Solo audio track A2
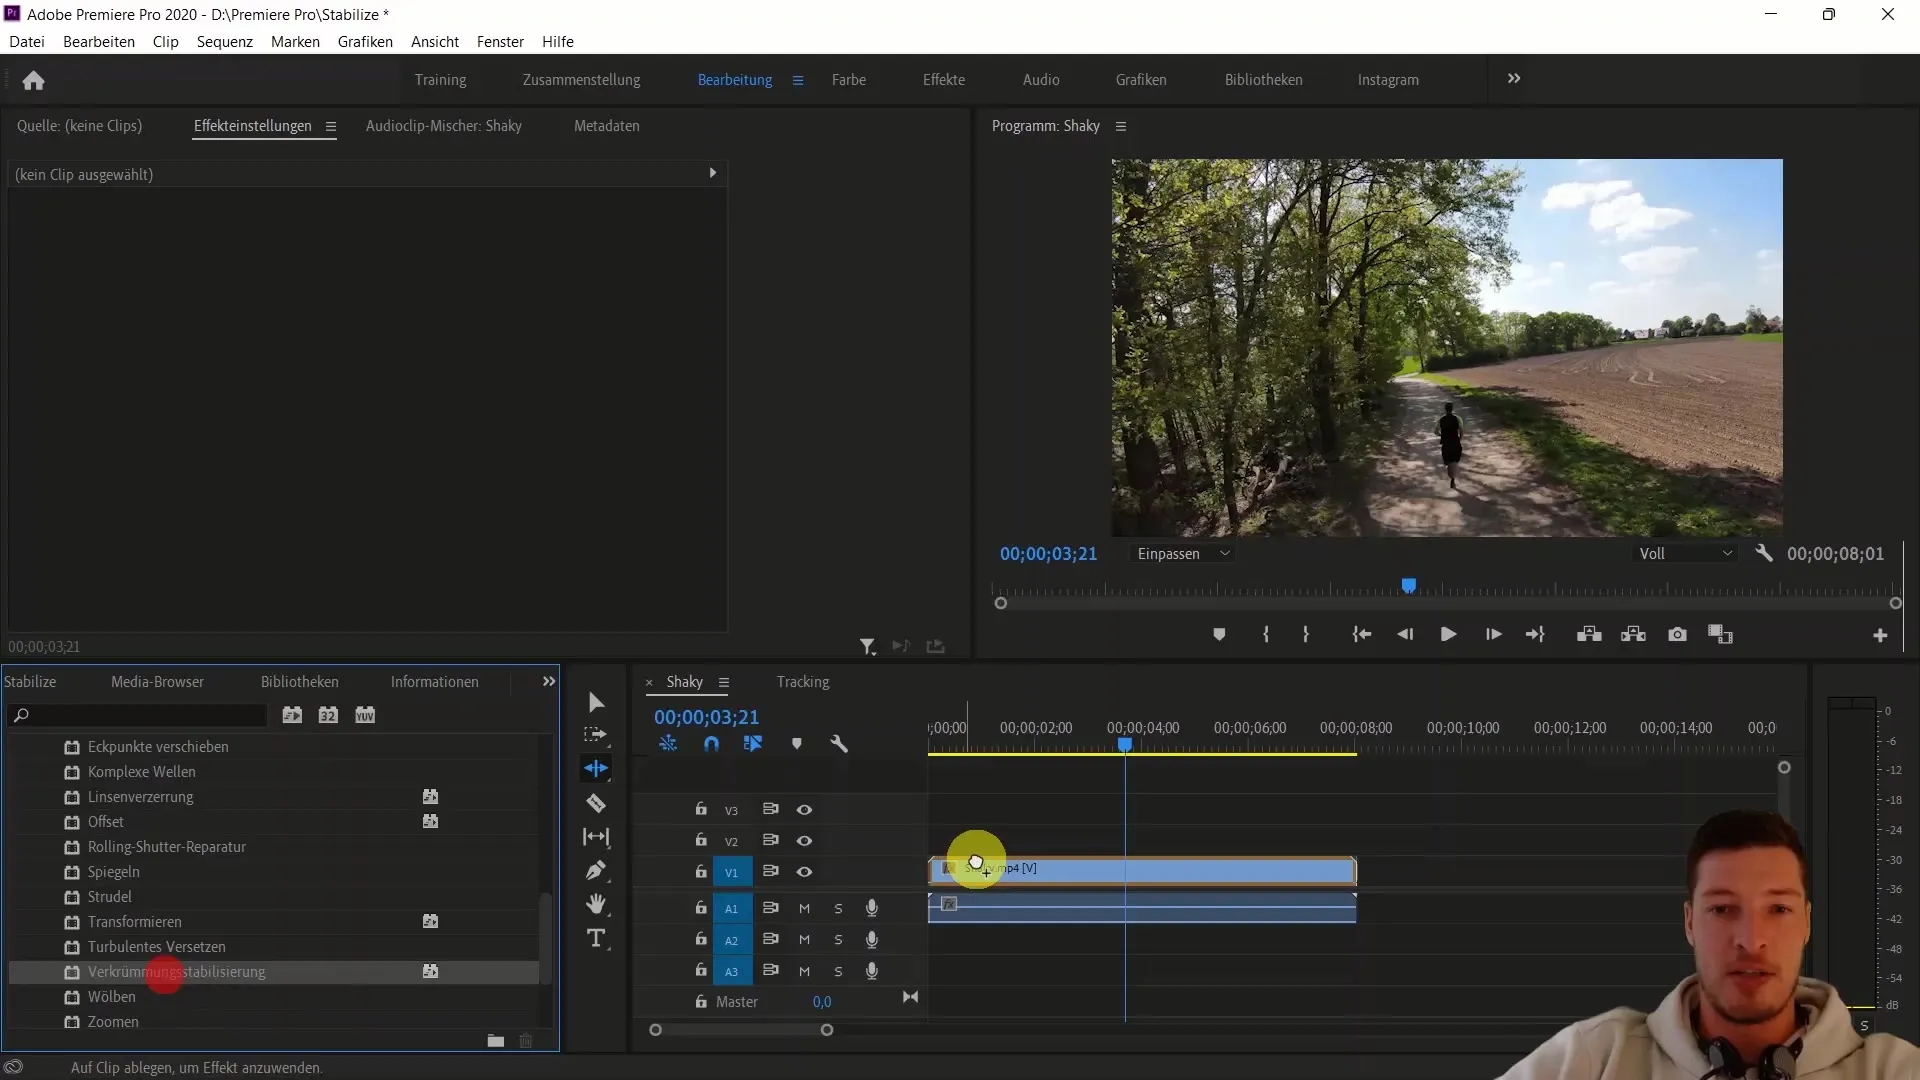The height and width of the screenshot is (1080, 1920). tap(838, 940)
